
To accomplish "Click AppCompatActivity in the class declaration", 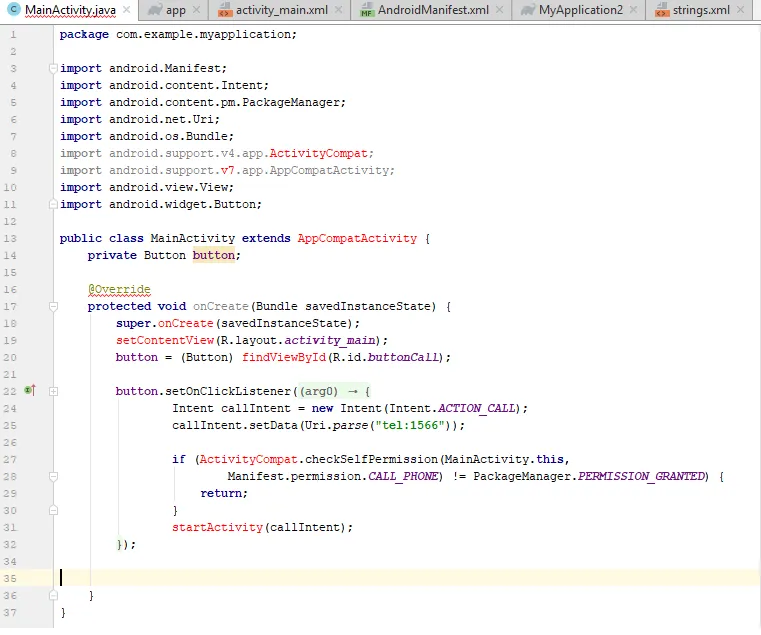I will [357, 238].
